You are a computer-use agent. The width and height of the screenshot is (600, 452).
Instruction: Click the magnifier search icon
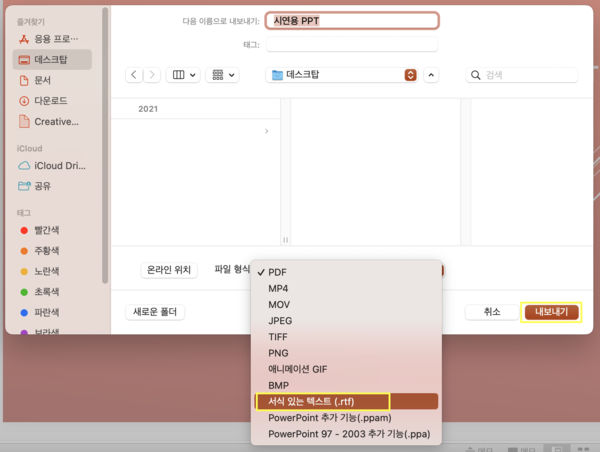point(476,75)
